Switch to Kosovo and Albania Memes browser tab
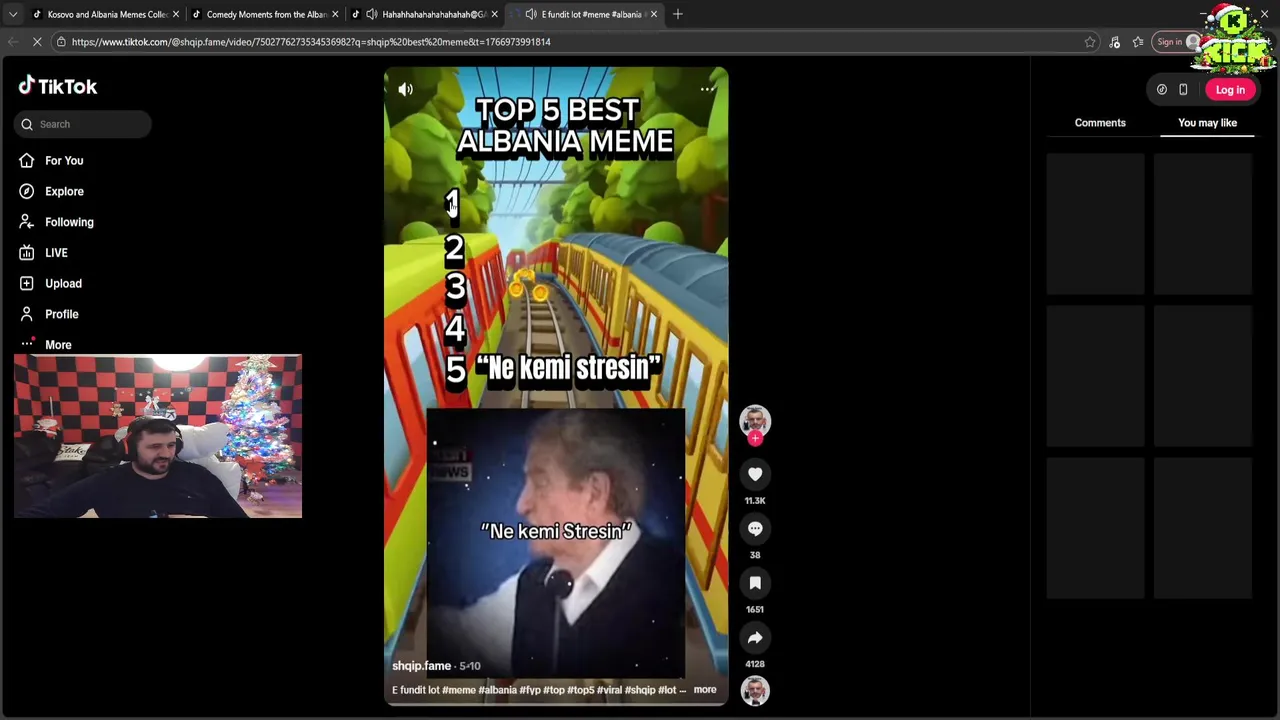The width and height of the screenshot is (1280, 720). 105,14
